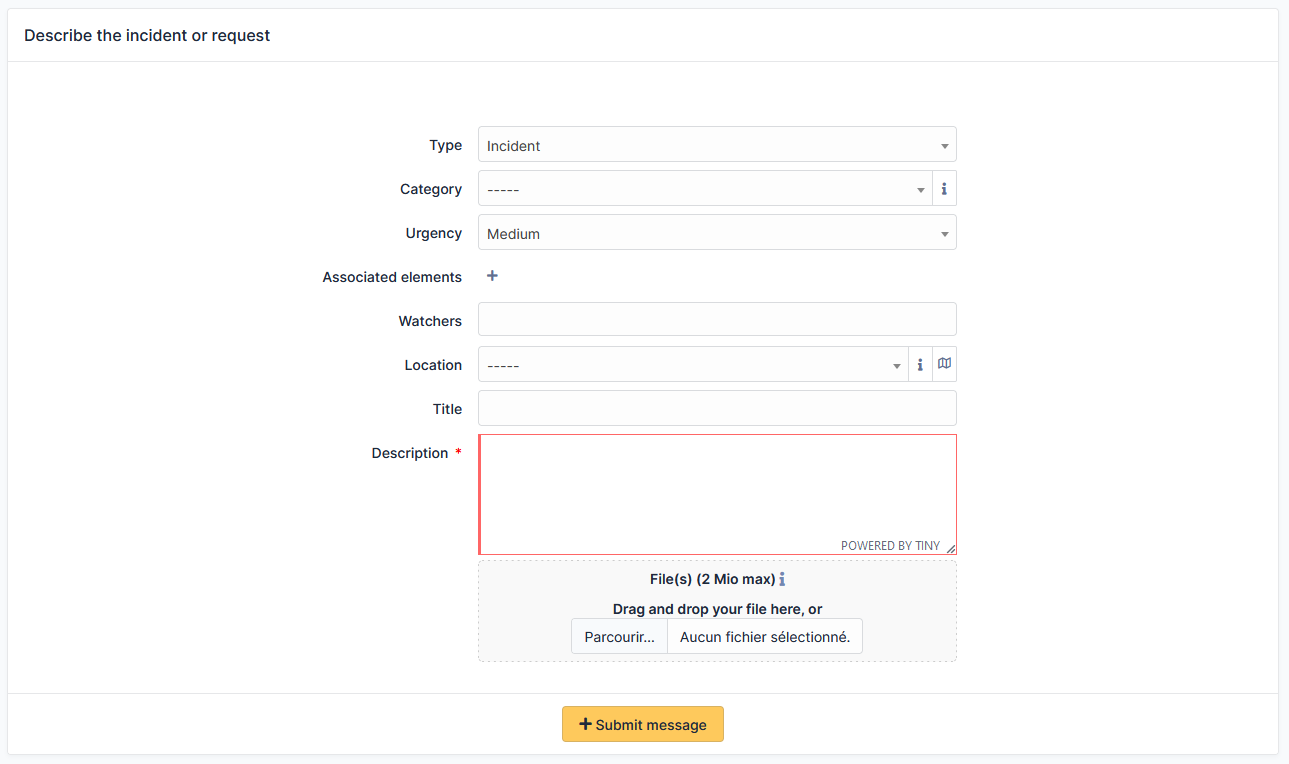Click inside the Watchers field
This screenshot has width=1289, height=764.
[717, 318]
